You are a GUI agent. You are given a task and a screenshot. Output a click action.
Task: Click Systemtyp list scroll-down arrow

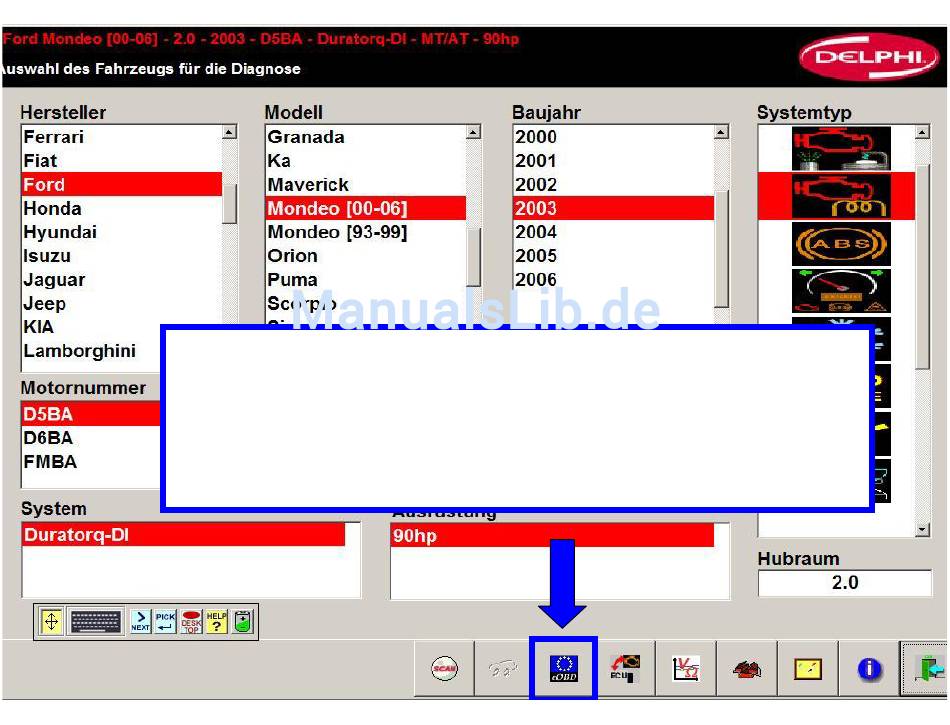[922, 529]
